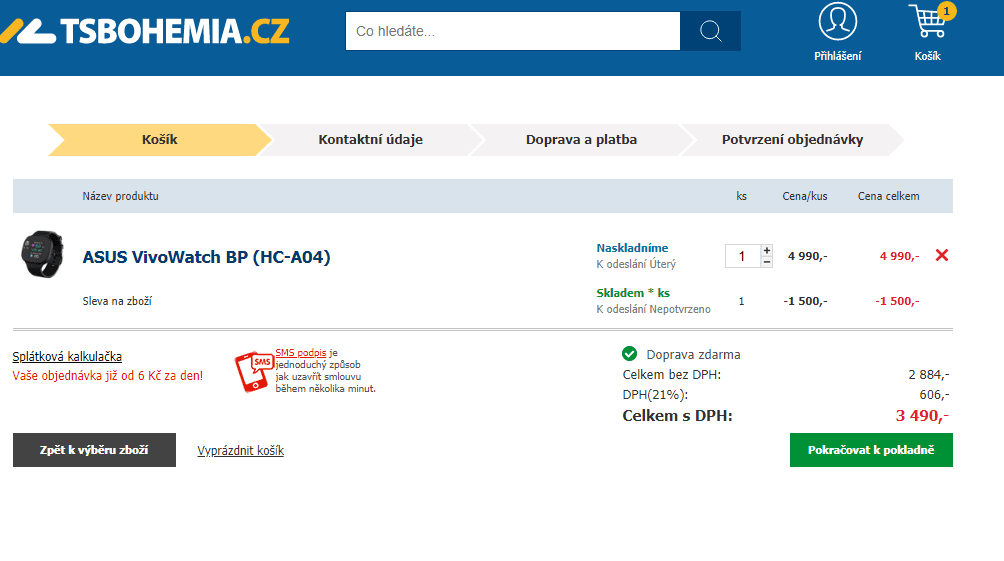Focus the Co hledáte search field
Image resolution: width=1004 pixels, height=561 pixels.
[512, 31]
